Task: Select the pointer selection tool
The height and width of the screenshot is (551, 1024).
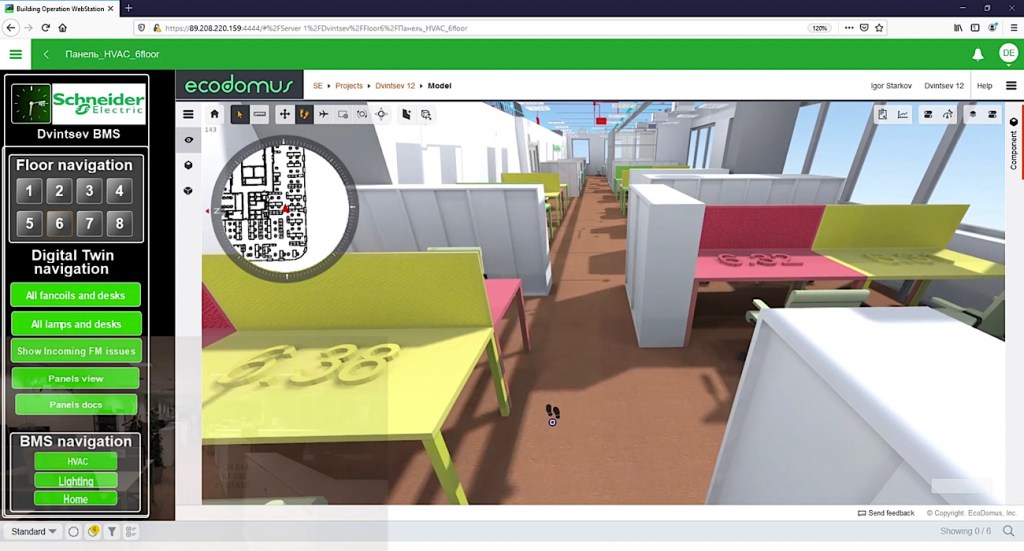Action: [x=240, y=114]
